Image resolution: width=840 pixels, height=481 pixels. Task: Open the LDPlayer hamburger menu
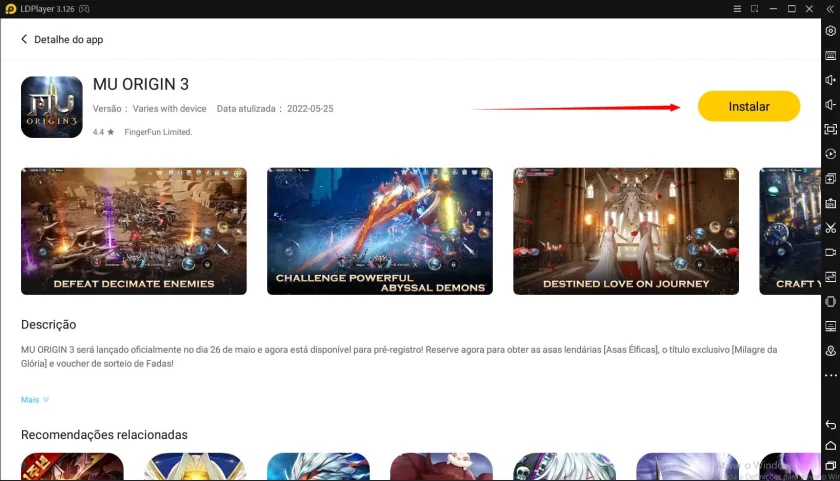[x=737, y=9]
